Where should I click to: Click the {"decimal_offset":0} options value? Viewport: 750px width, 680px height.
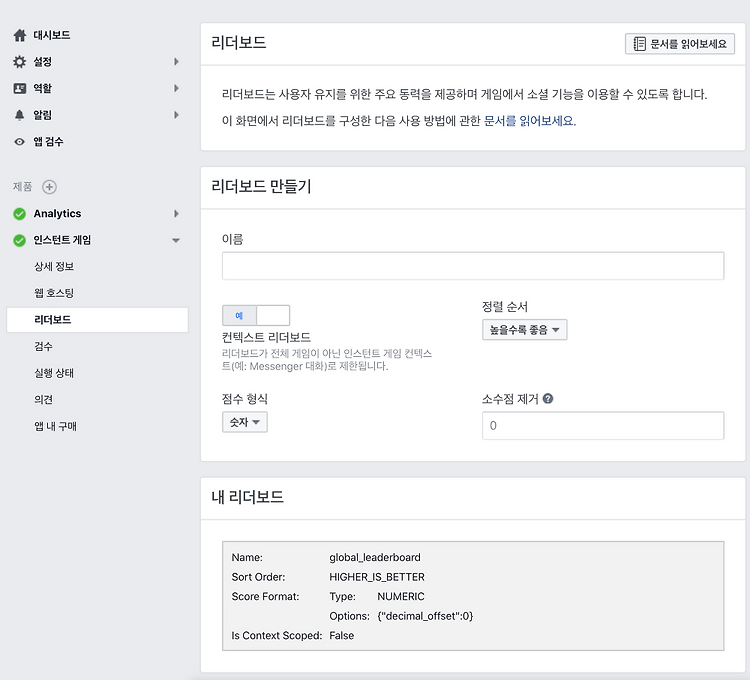tap(425, 616)
